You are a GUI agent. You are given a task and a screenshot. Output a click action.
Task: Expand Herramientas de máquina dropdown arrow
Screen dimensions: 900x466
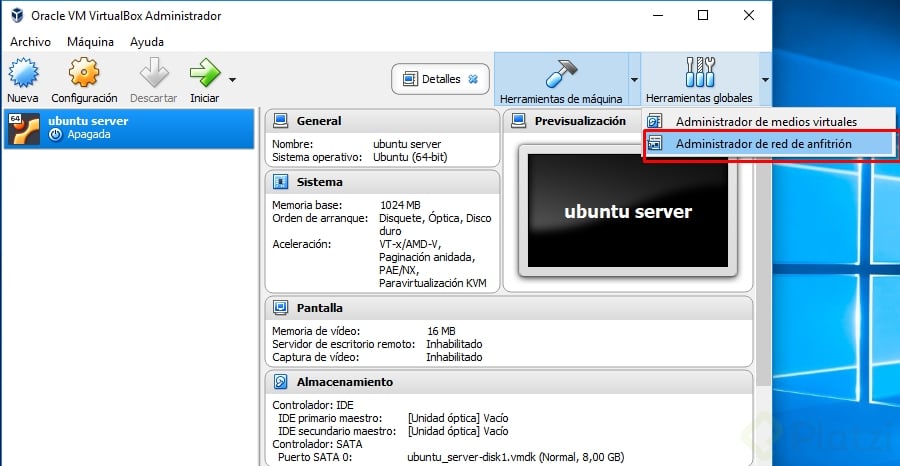[634, 79]
